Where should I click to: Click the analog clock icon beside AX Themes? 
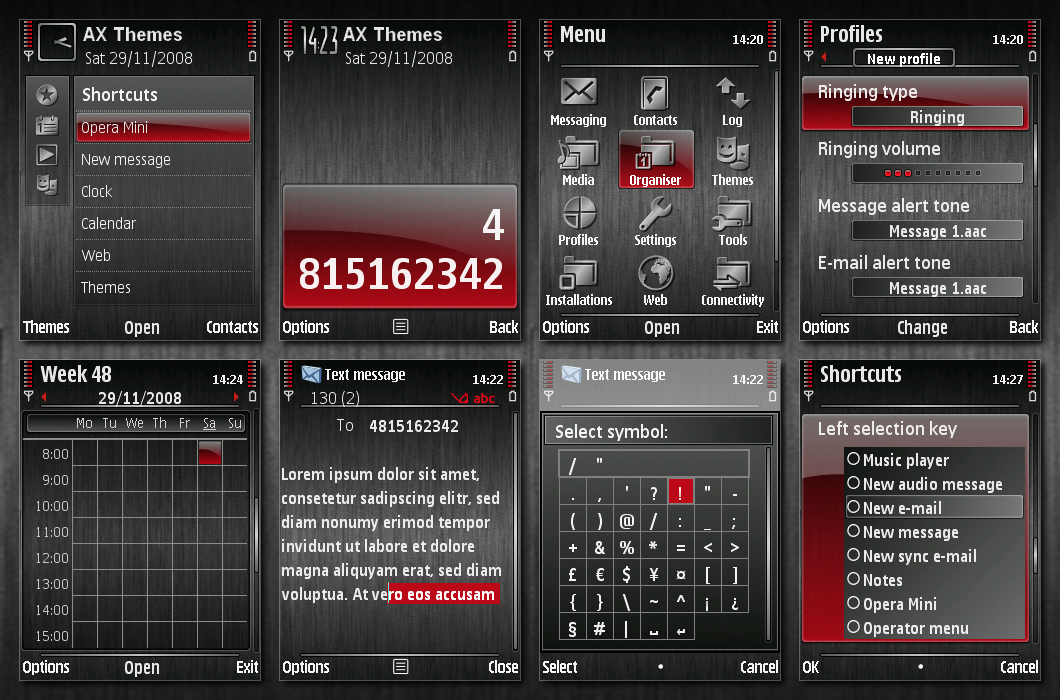57,42
